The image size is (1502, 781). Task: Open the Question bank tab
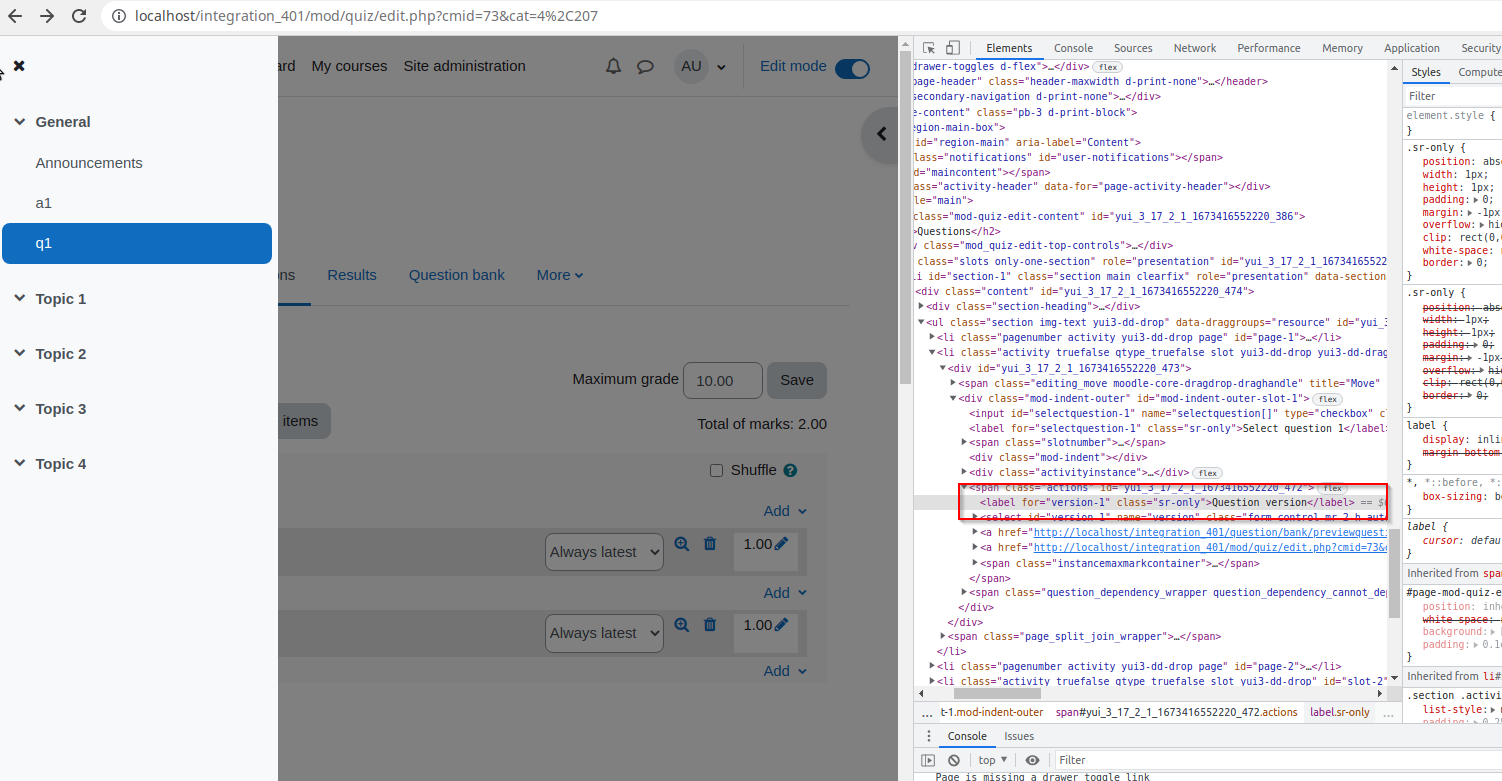(457, 275)
